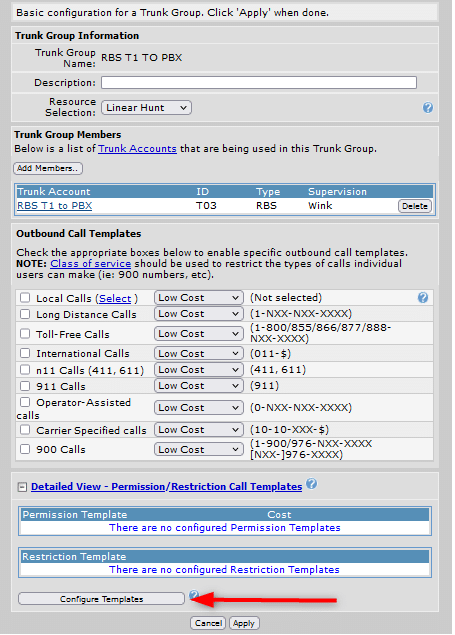
Task: Click the (011-$) pattern text
Action: tap(270, 354)
